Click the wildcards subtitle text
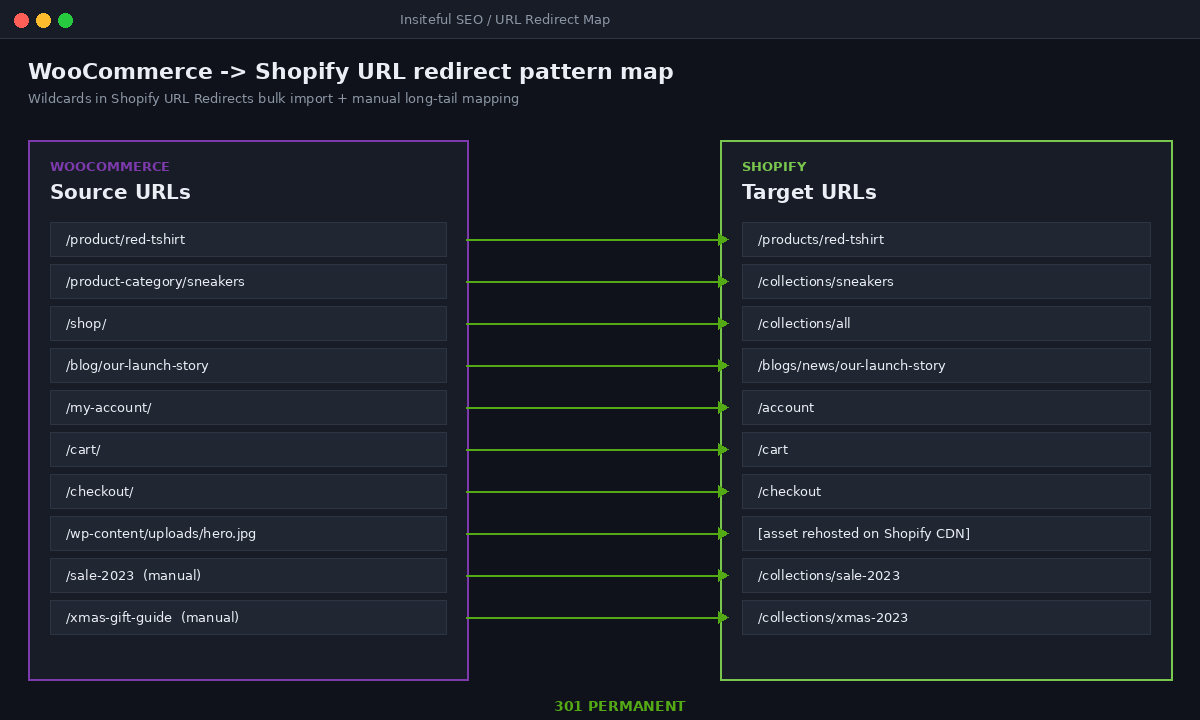 (273, 99)
